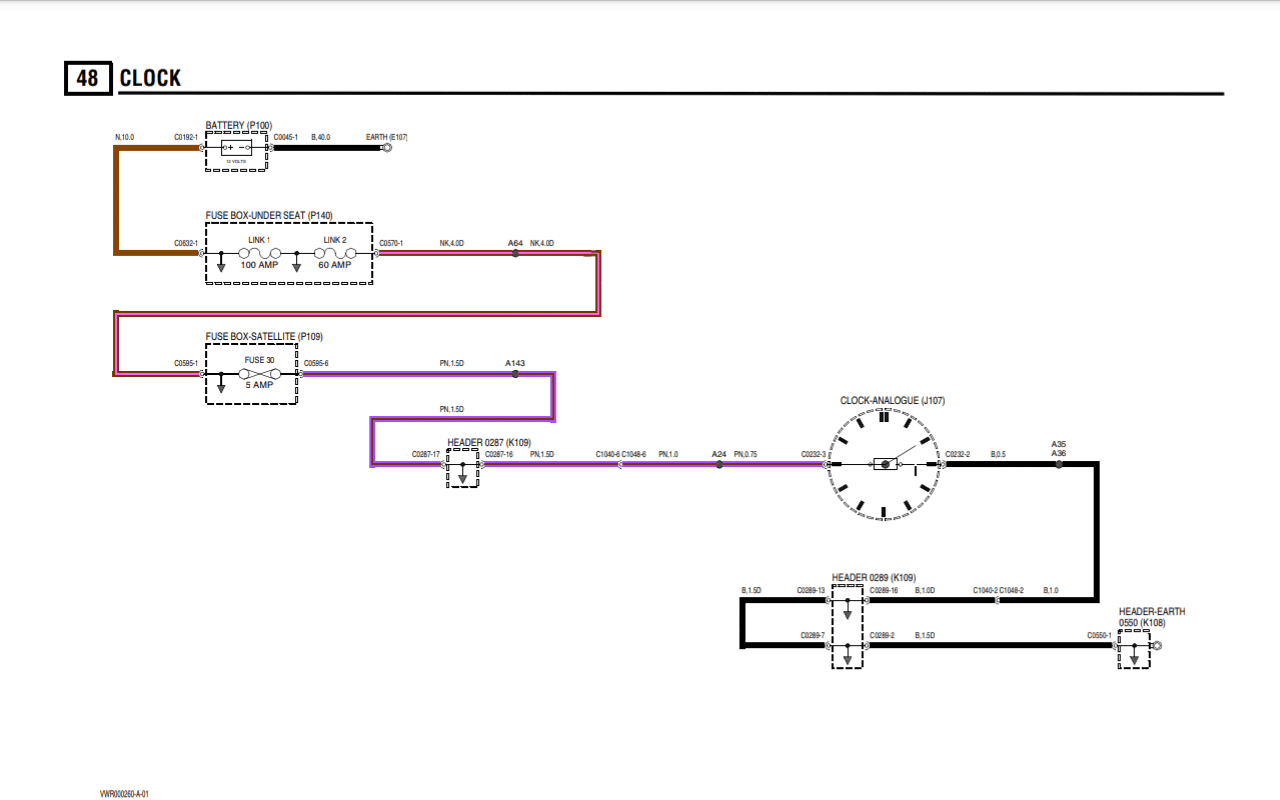Click the C0287-16 connector label

pyautogui.click(x=499, y=454)
